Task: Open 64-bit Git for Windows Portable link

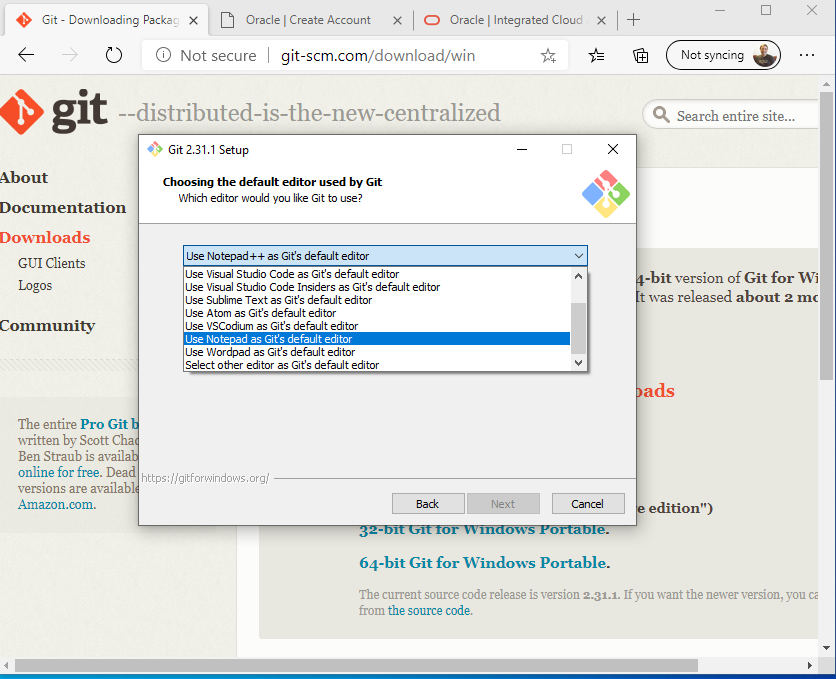Action: coord(483,562)
